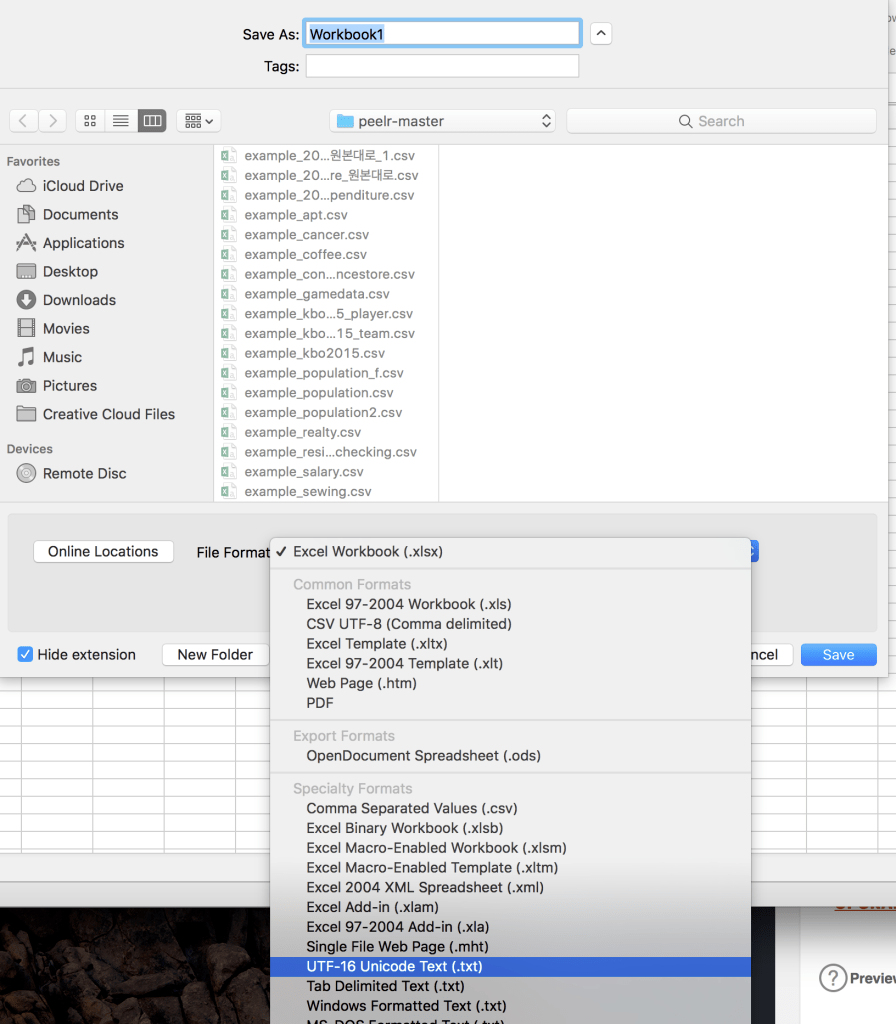
Task: Click the Tags input field
Action: (x=442, y=66)
